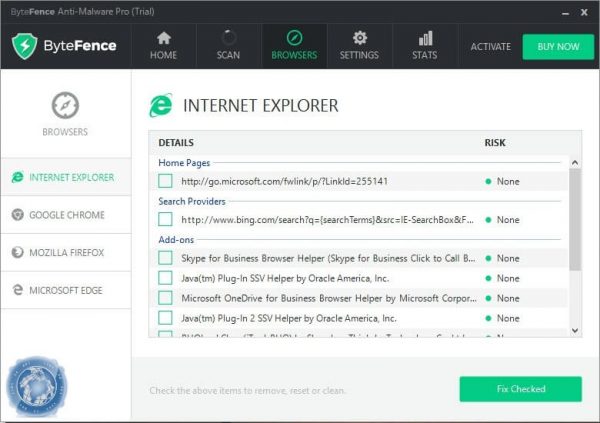Click Microsoft OneDrive for Business Browser Helper text

329,298
